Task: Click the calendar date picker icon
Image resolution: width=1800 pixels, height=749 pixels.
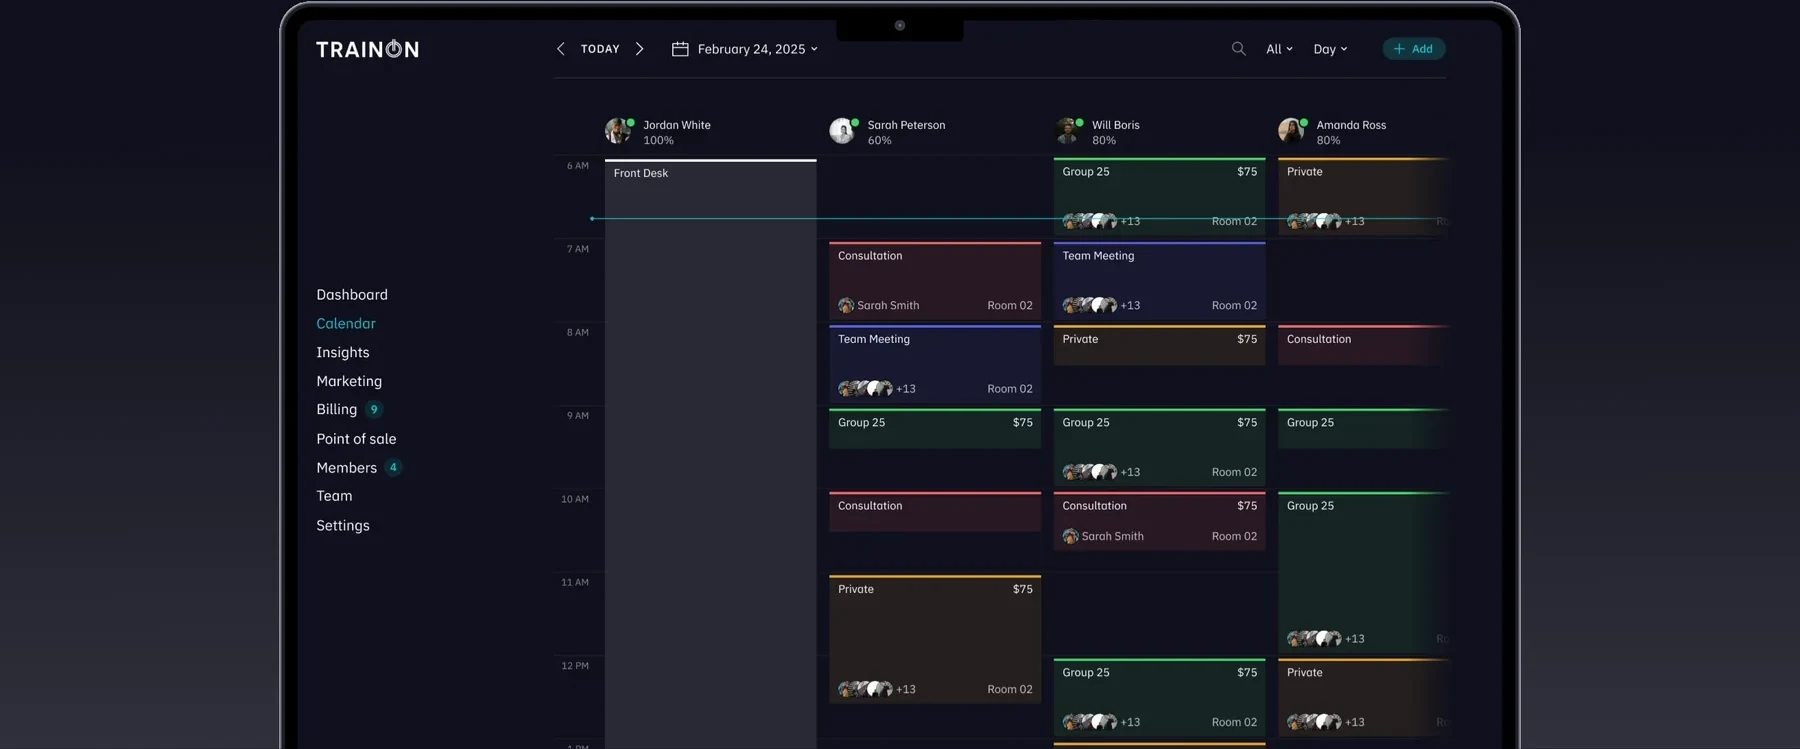Action: pos(680,49)
